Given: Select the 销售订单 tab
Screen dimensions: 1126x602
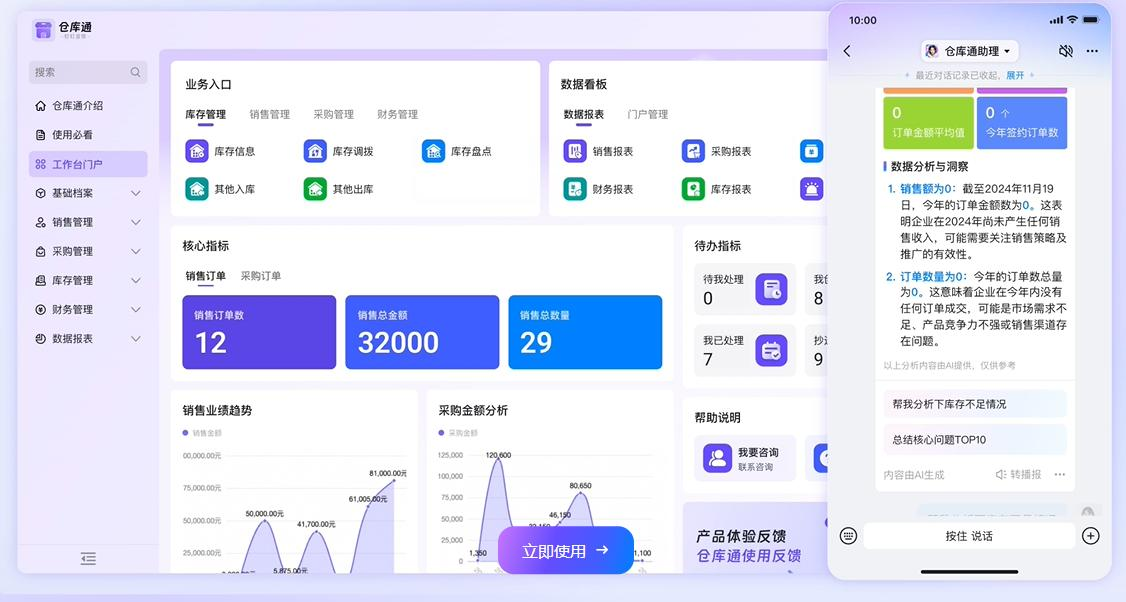Looking at the screenshot, I should pyautogui.click(x=205, y=276).
